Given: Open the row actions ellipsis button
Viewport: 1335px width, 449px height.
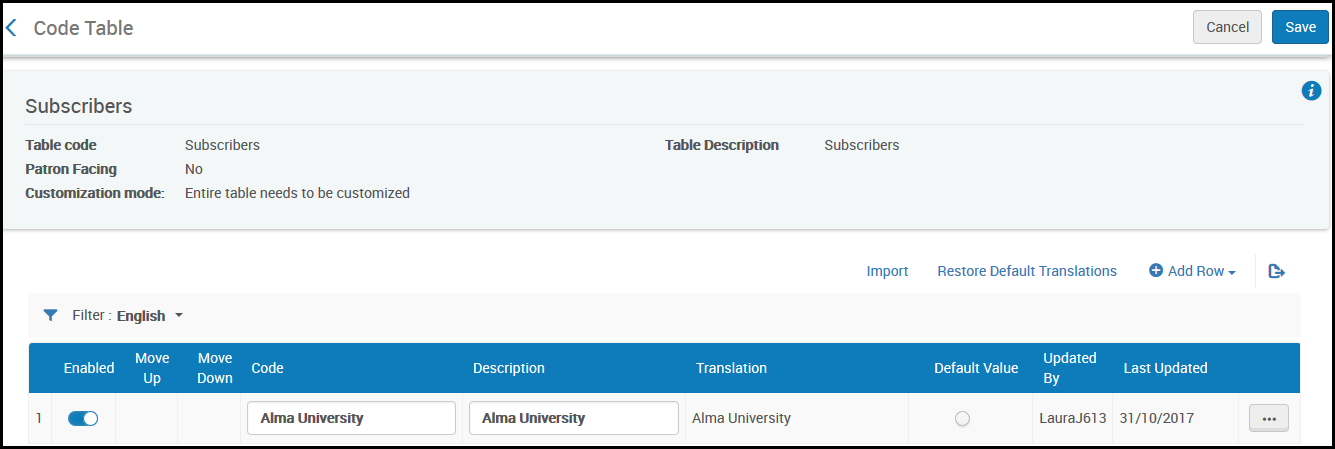Looking at the screenshot, I should click(x=1269, y=418).
